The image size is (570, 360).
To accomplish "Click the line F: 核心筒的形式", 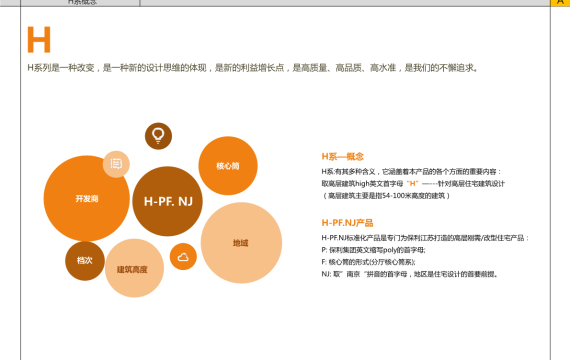I will [x=368, y=262].
